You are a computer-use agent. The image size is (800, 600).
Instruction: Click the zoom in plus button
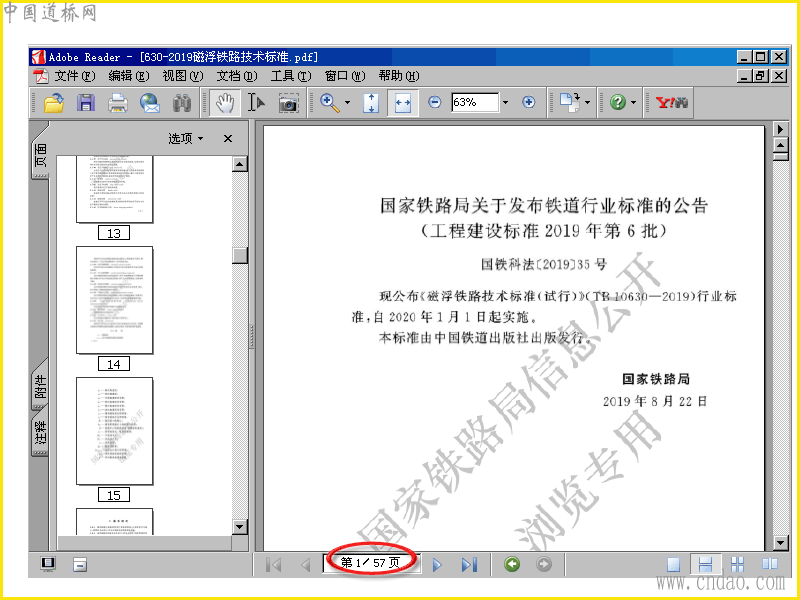[529, 103]
